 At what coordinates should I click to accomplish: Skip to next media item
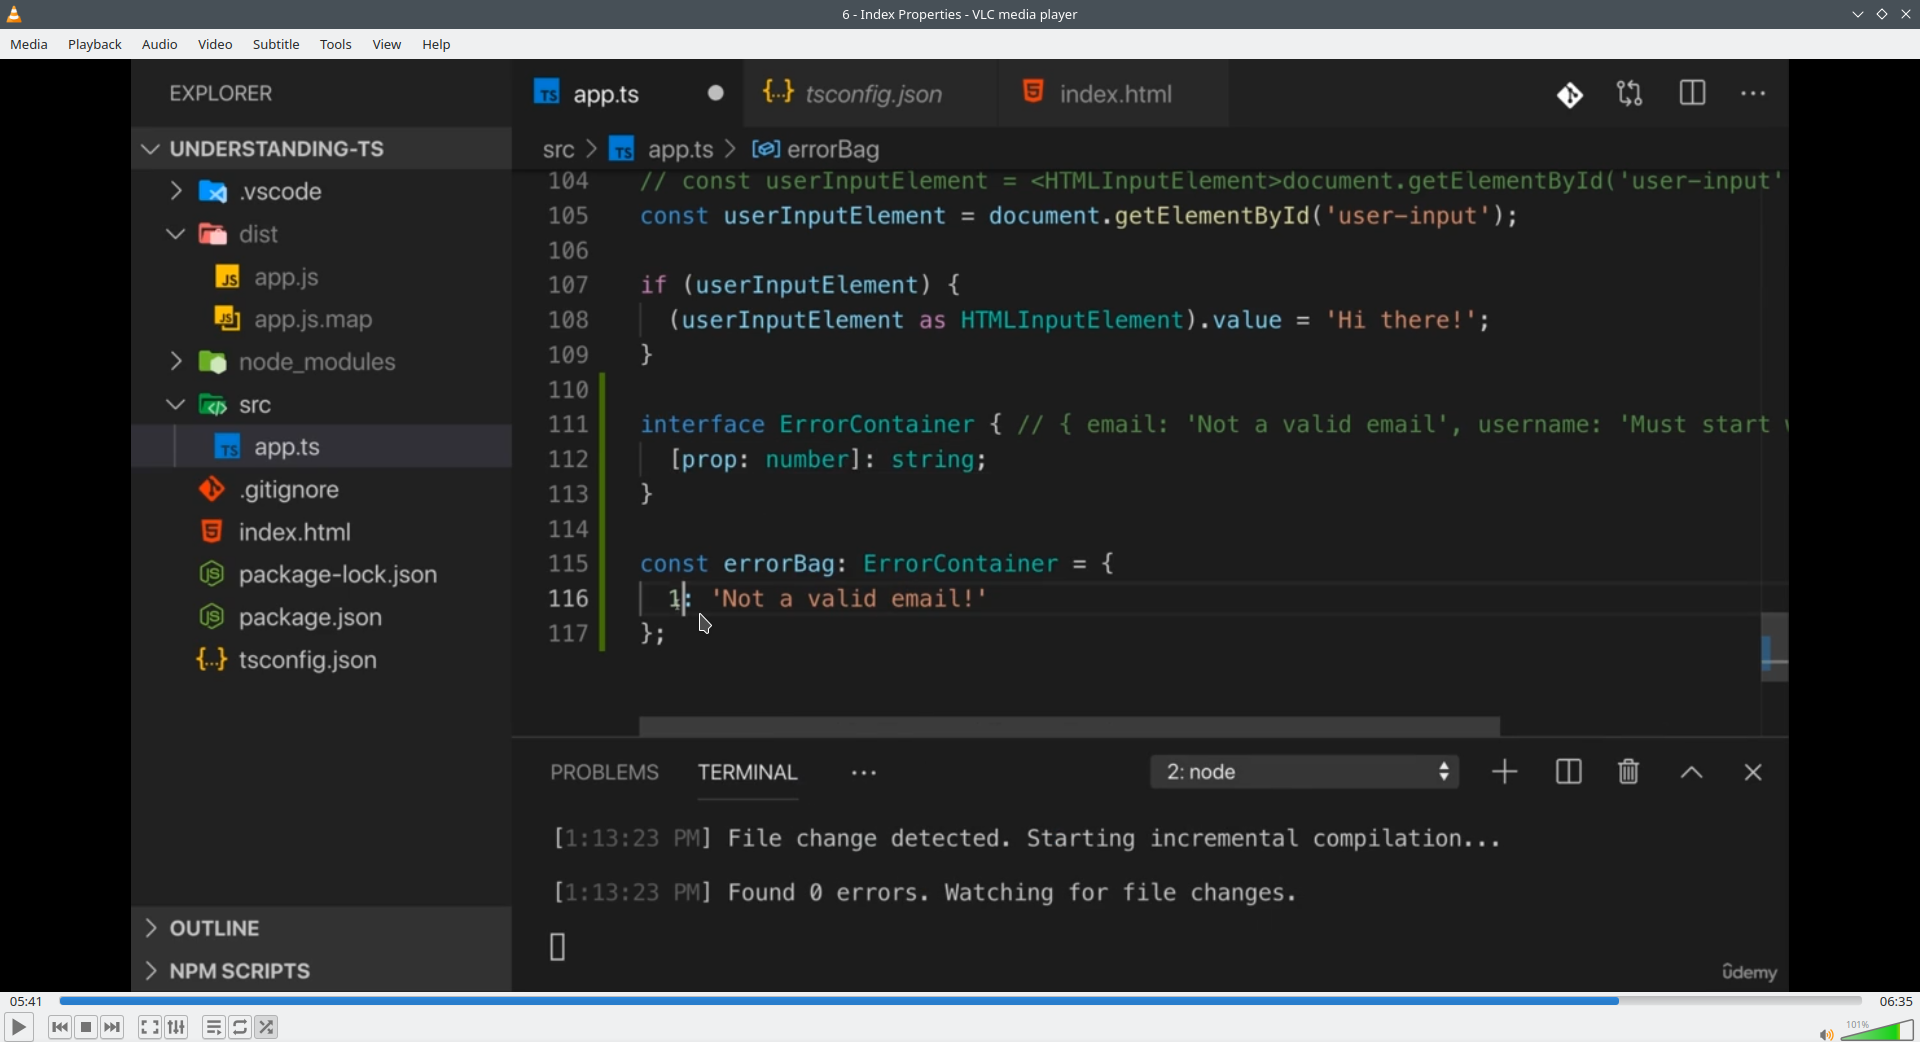point(113,1027)
